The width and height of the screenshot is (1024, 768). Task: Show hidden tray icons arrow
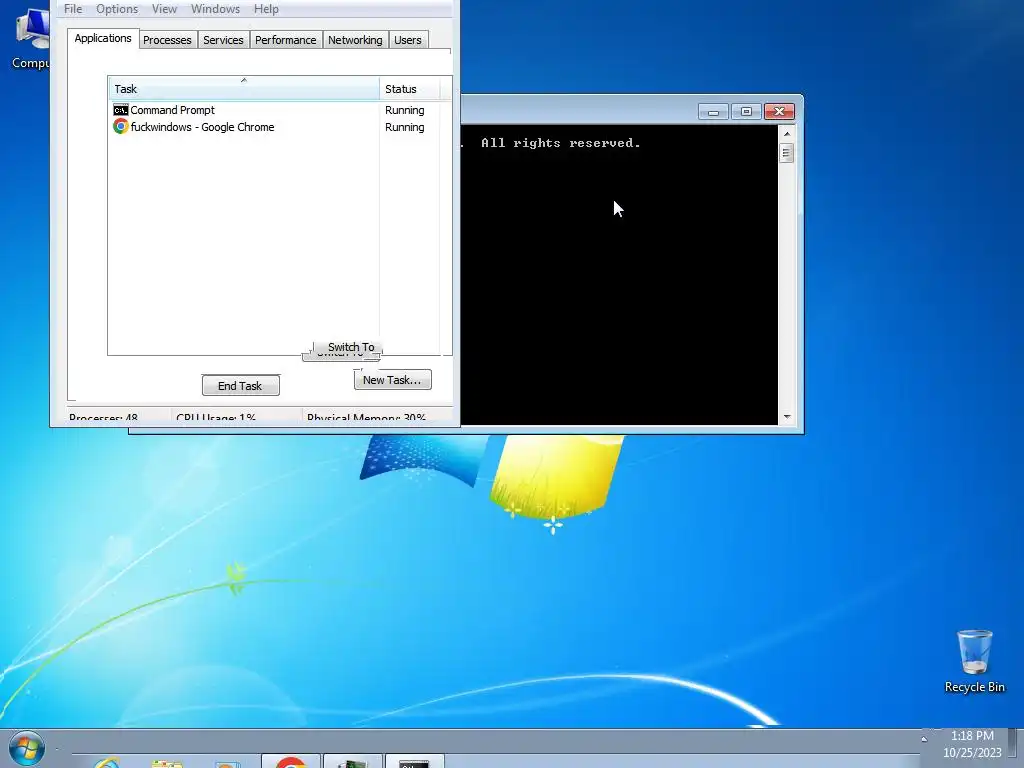click(x=924, y=739)
